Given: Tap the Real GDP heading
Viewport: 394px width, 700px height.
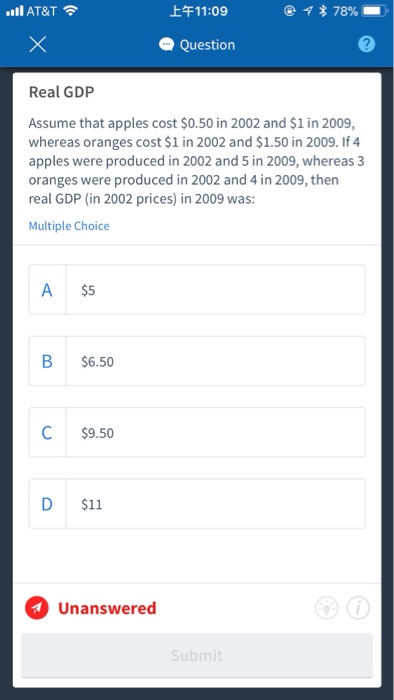Looking at the screenshot, I should point(62,92).
